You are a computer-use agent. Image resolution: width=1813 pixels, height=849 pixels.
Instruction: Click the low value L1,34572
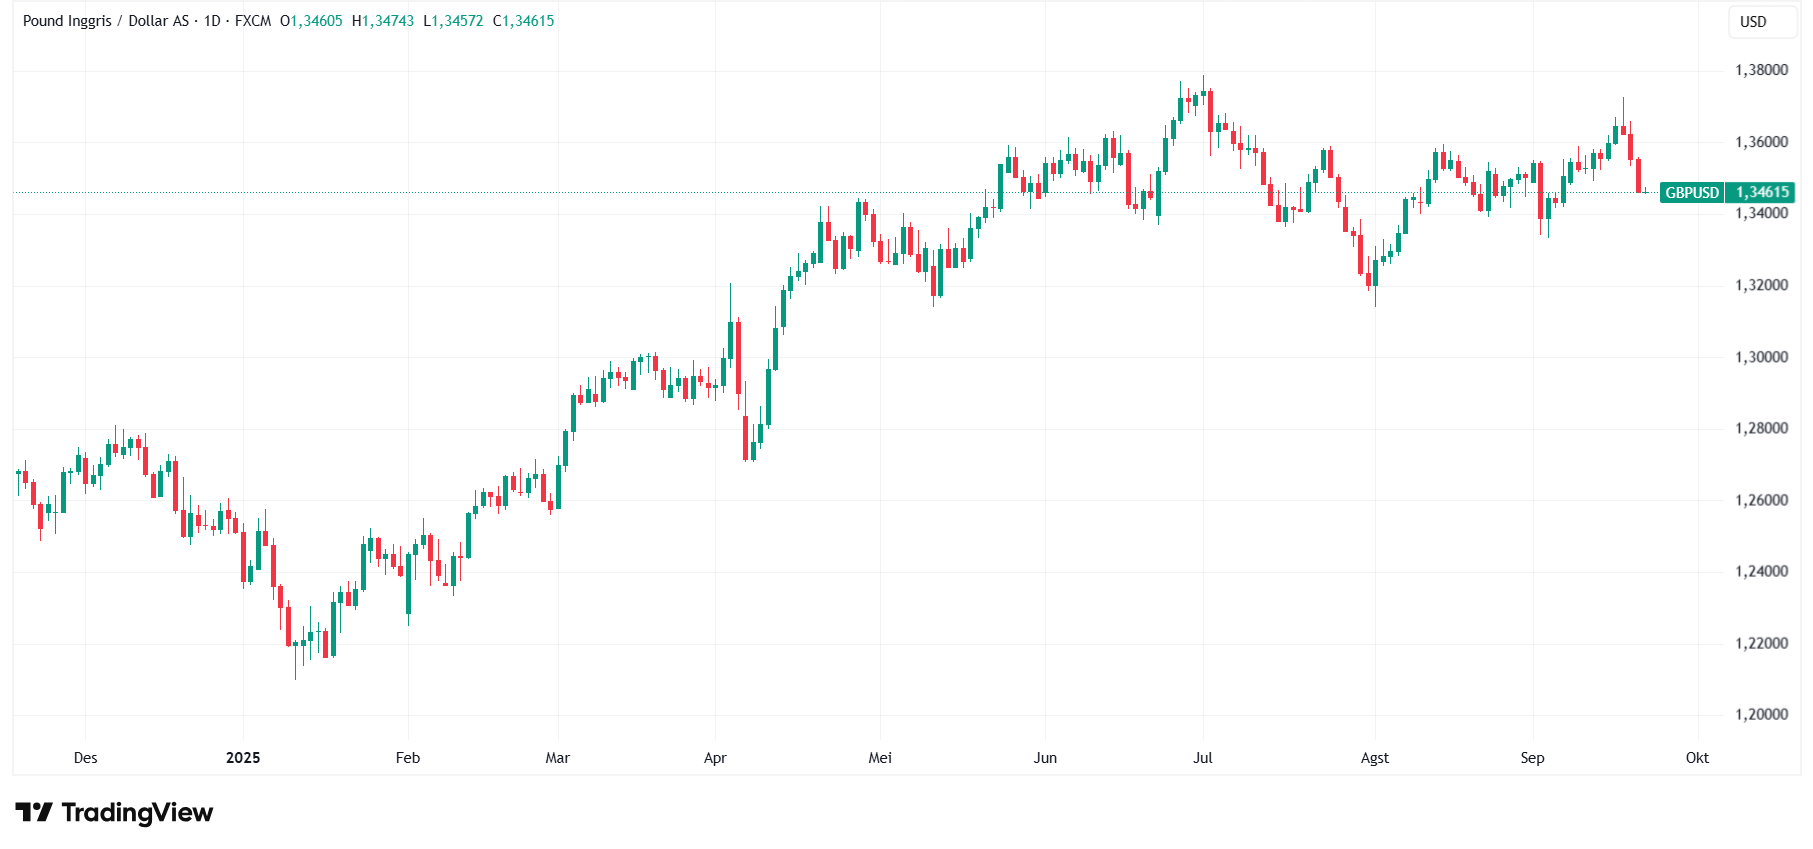(453, 21)
